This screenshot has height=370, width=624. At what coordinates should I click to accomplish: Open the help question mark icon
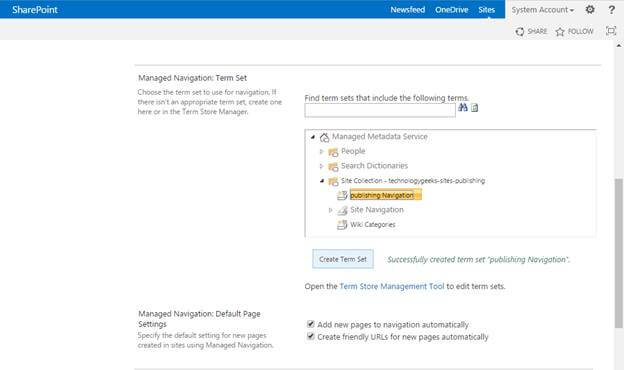pos(612,10)
